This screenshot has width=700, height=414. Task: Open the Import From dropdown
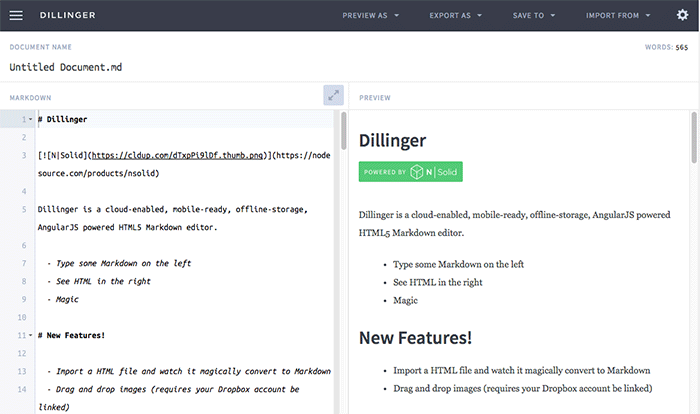[618, 15]
